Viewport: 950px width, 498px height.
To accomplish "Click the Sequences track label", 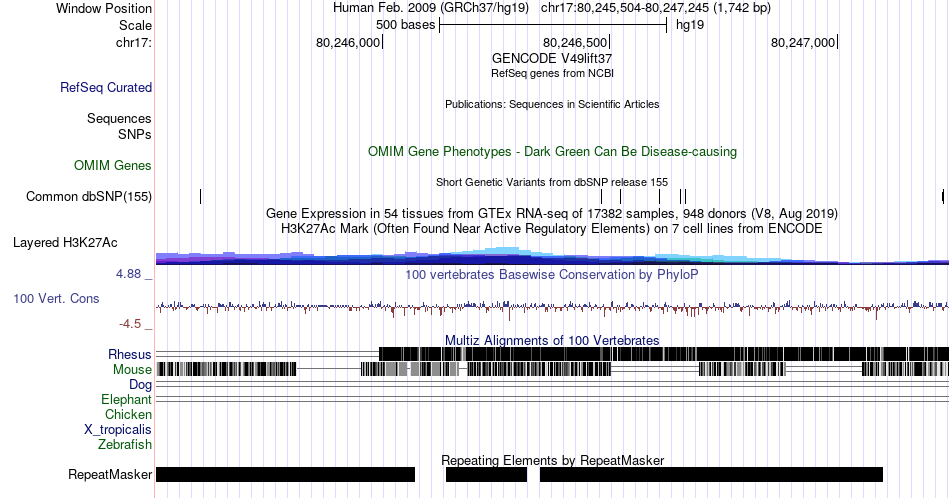I will (119, 118).
